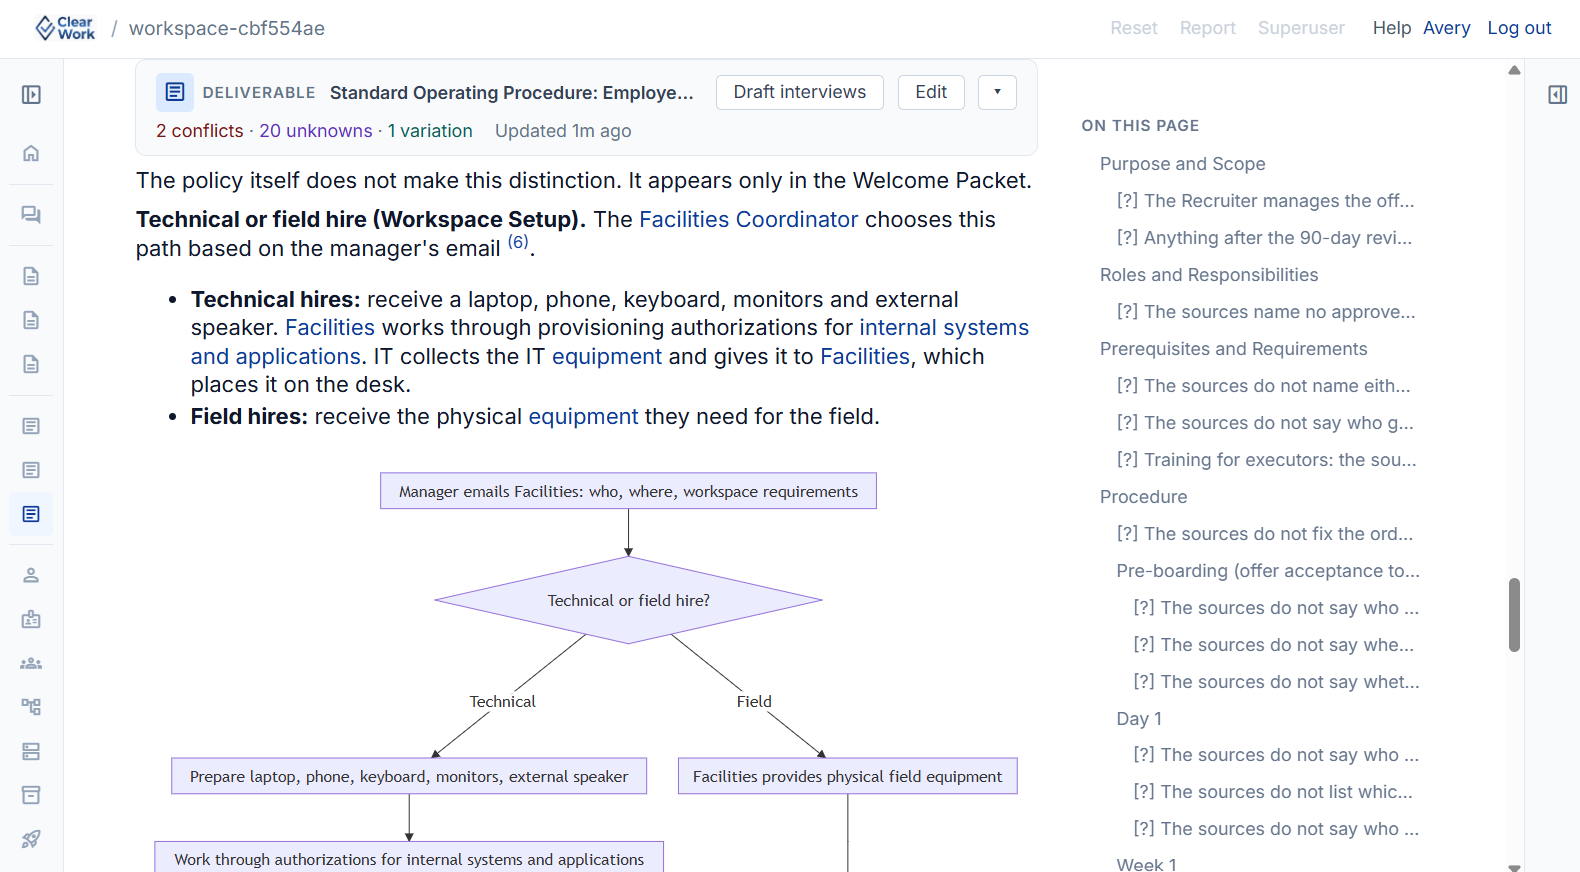
Task: Jump to Day 1 outline entry
Action: pos(1139,719)
